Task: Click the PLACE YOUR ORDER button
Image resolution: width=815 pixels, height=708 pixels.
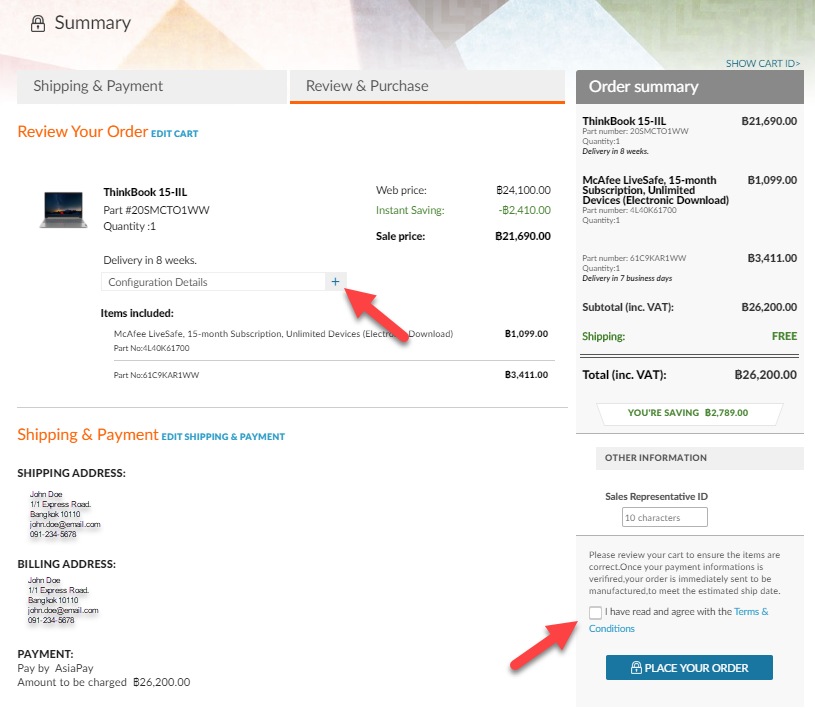Action: point(689,667)
